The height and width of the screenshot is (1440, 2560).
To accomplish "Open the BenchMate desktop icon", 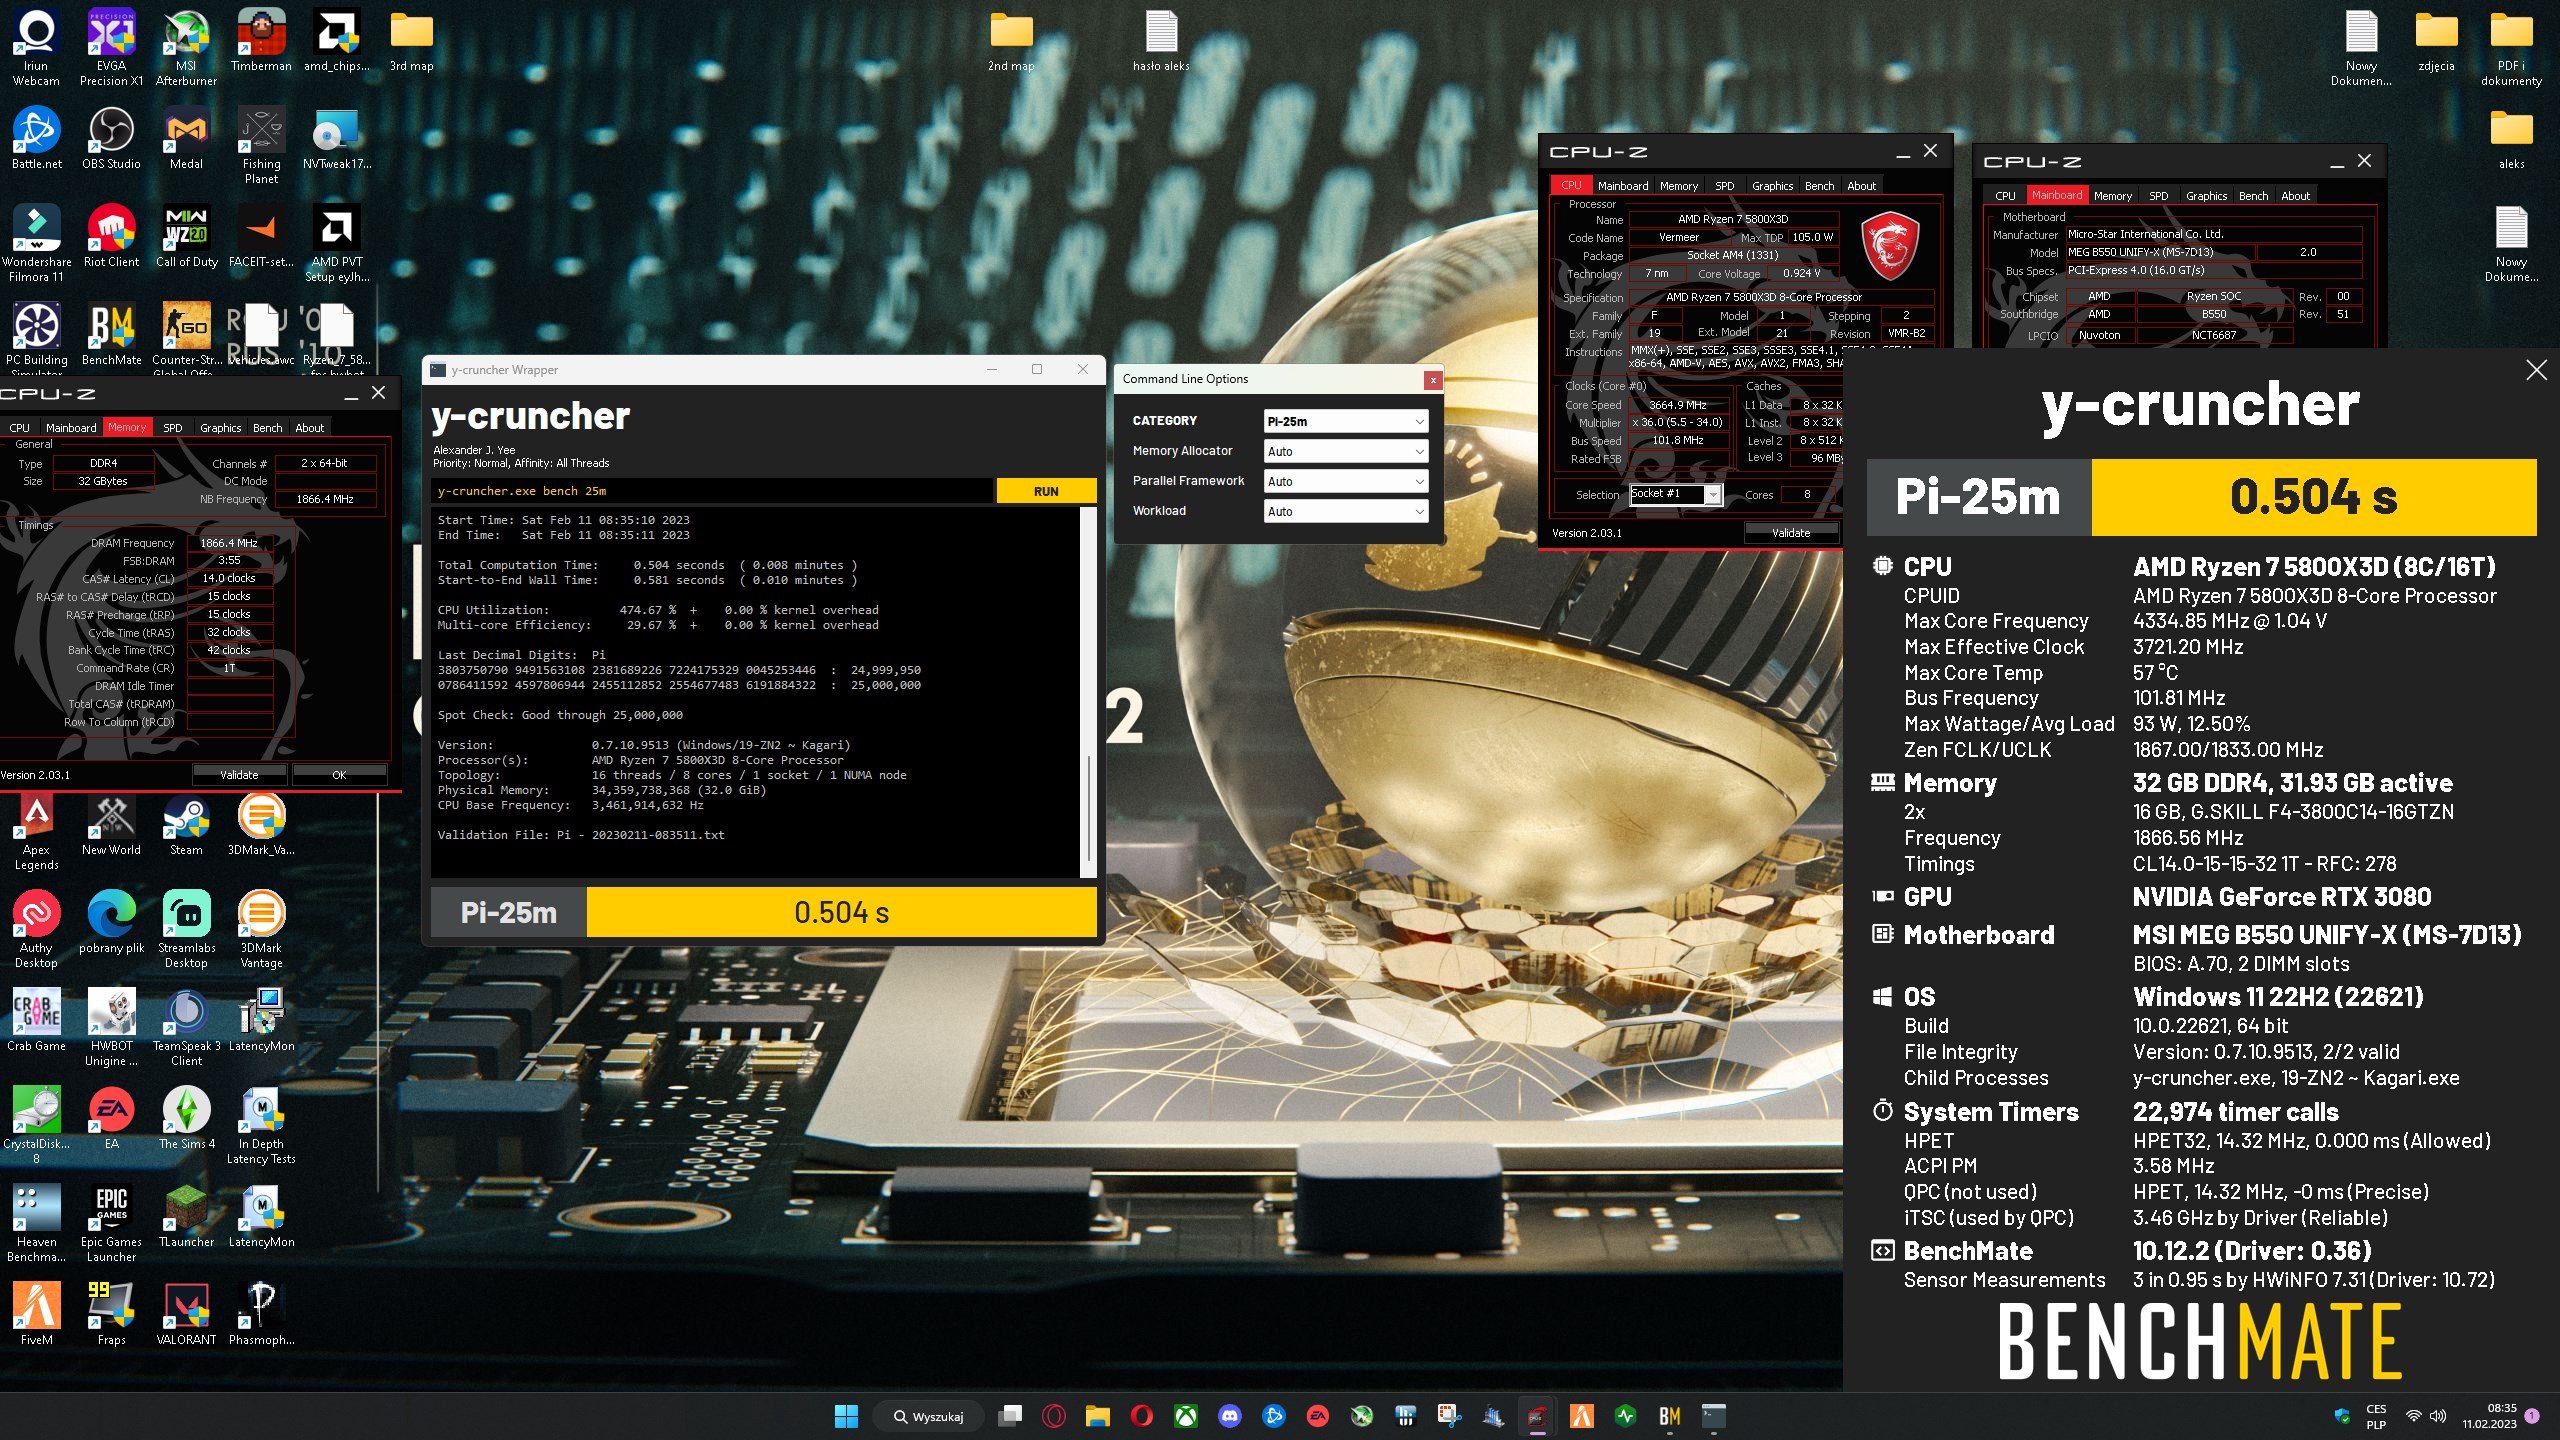I will [x=111, y=334].
